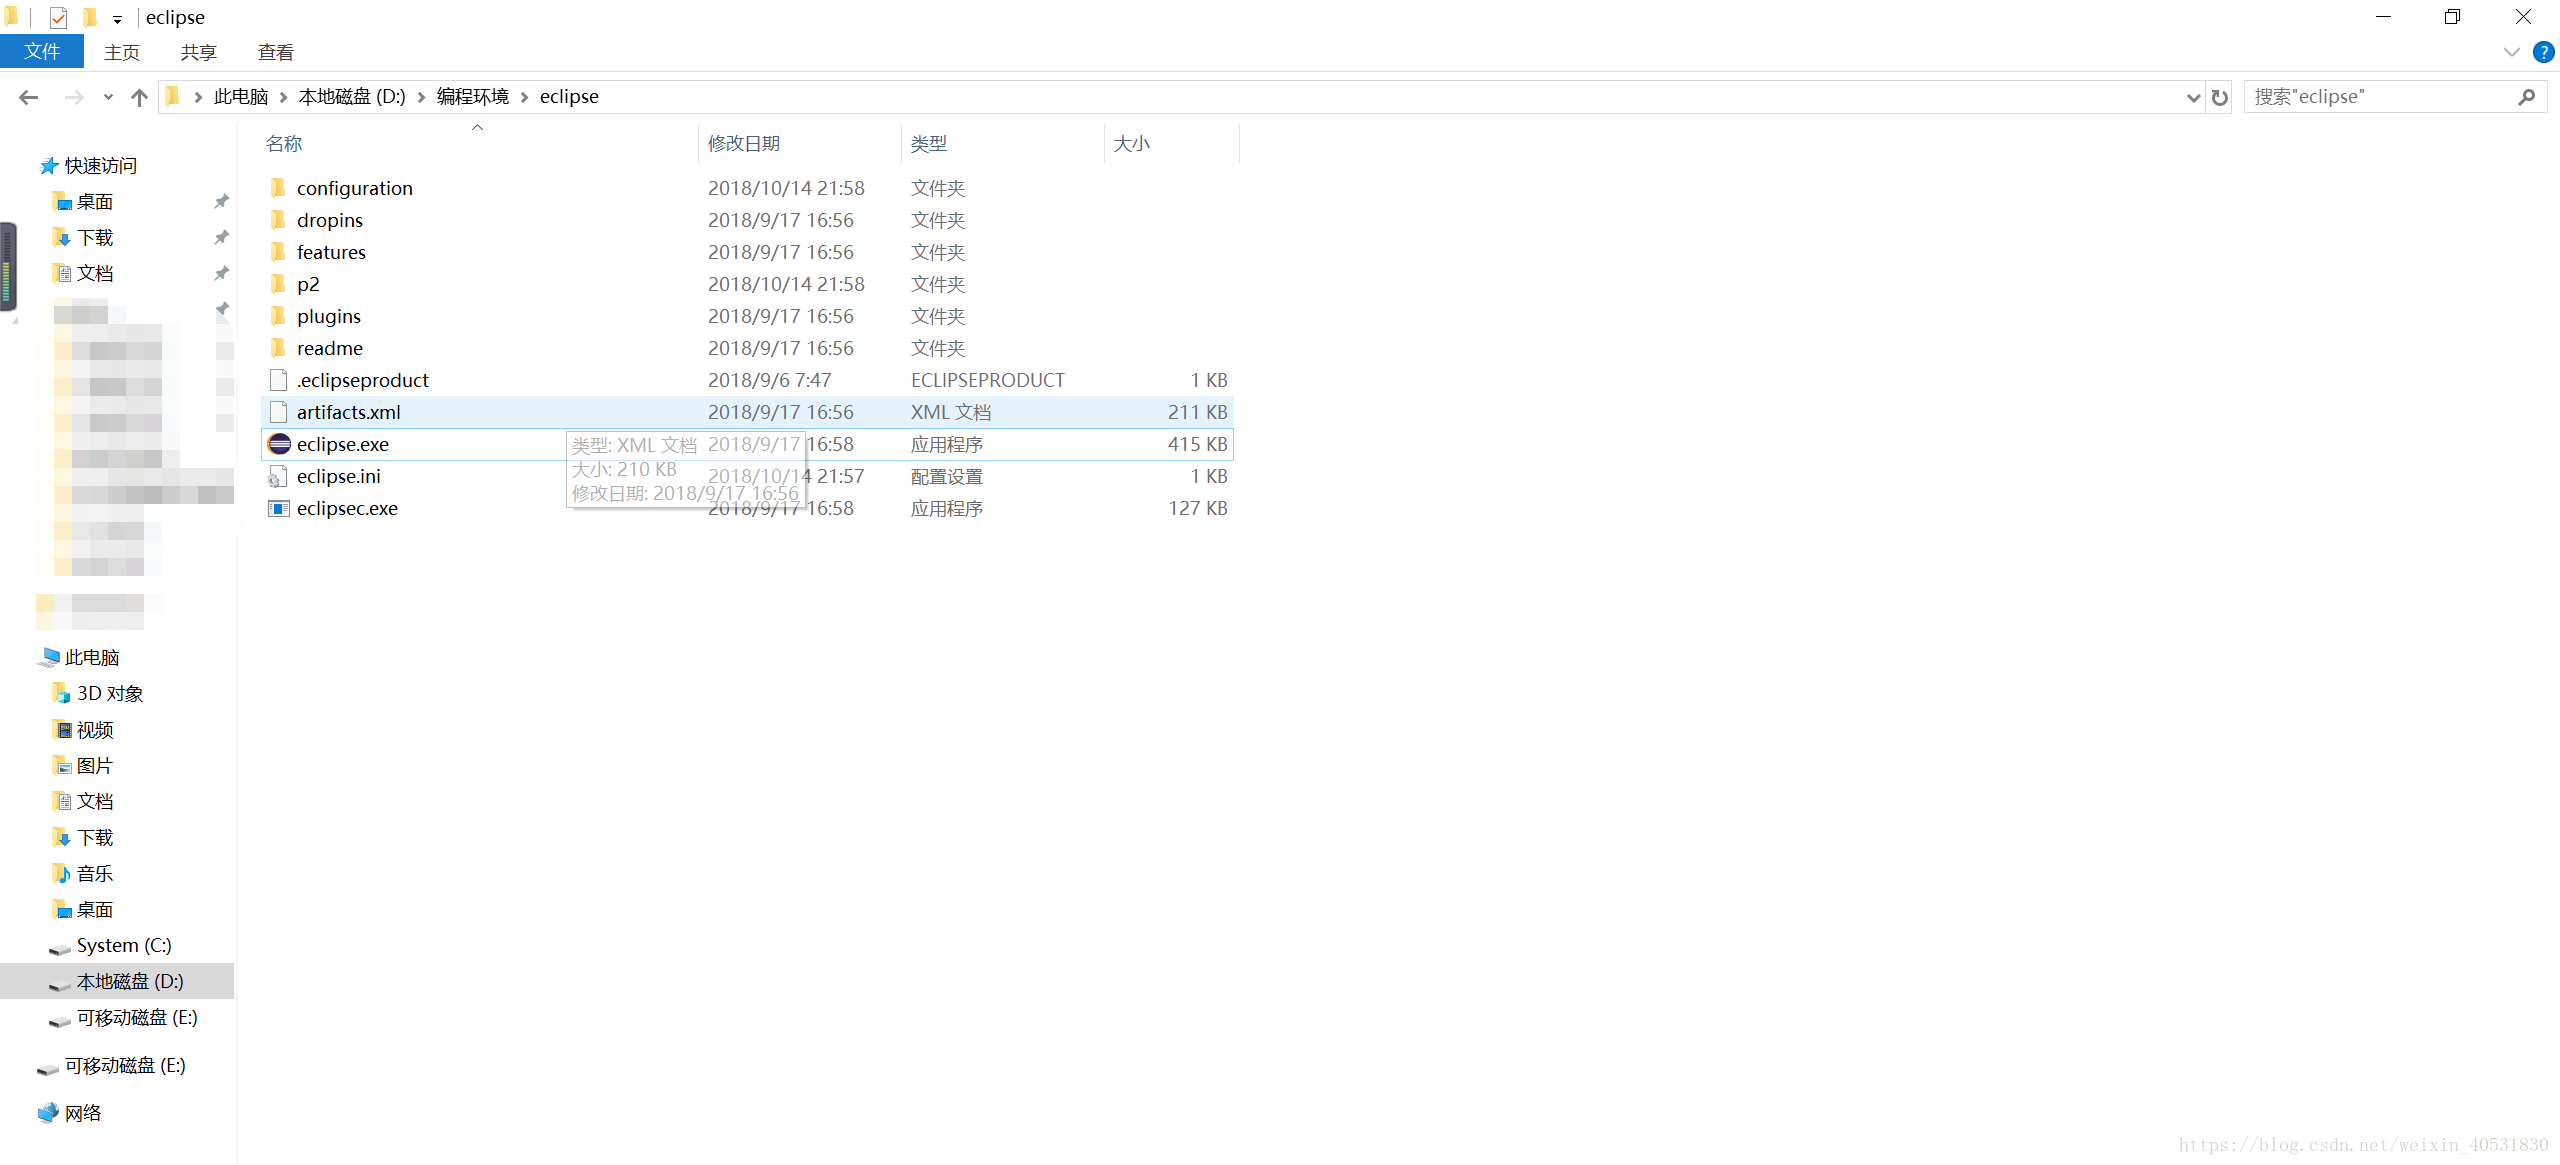Expand breadcrumb chevron after 此电脑
This screenshot has width=2560, height=1165.
[284, 97]
